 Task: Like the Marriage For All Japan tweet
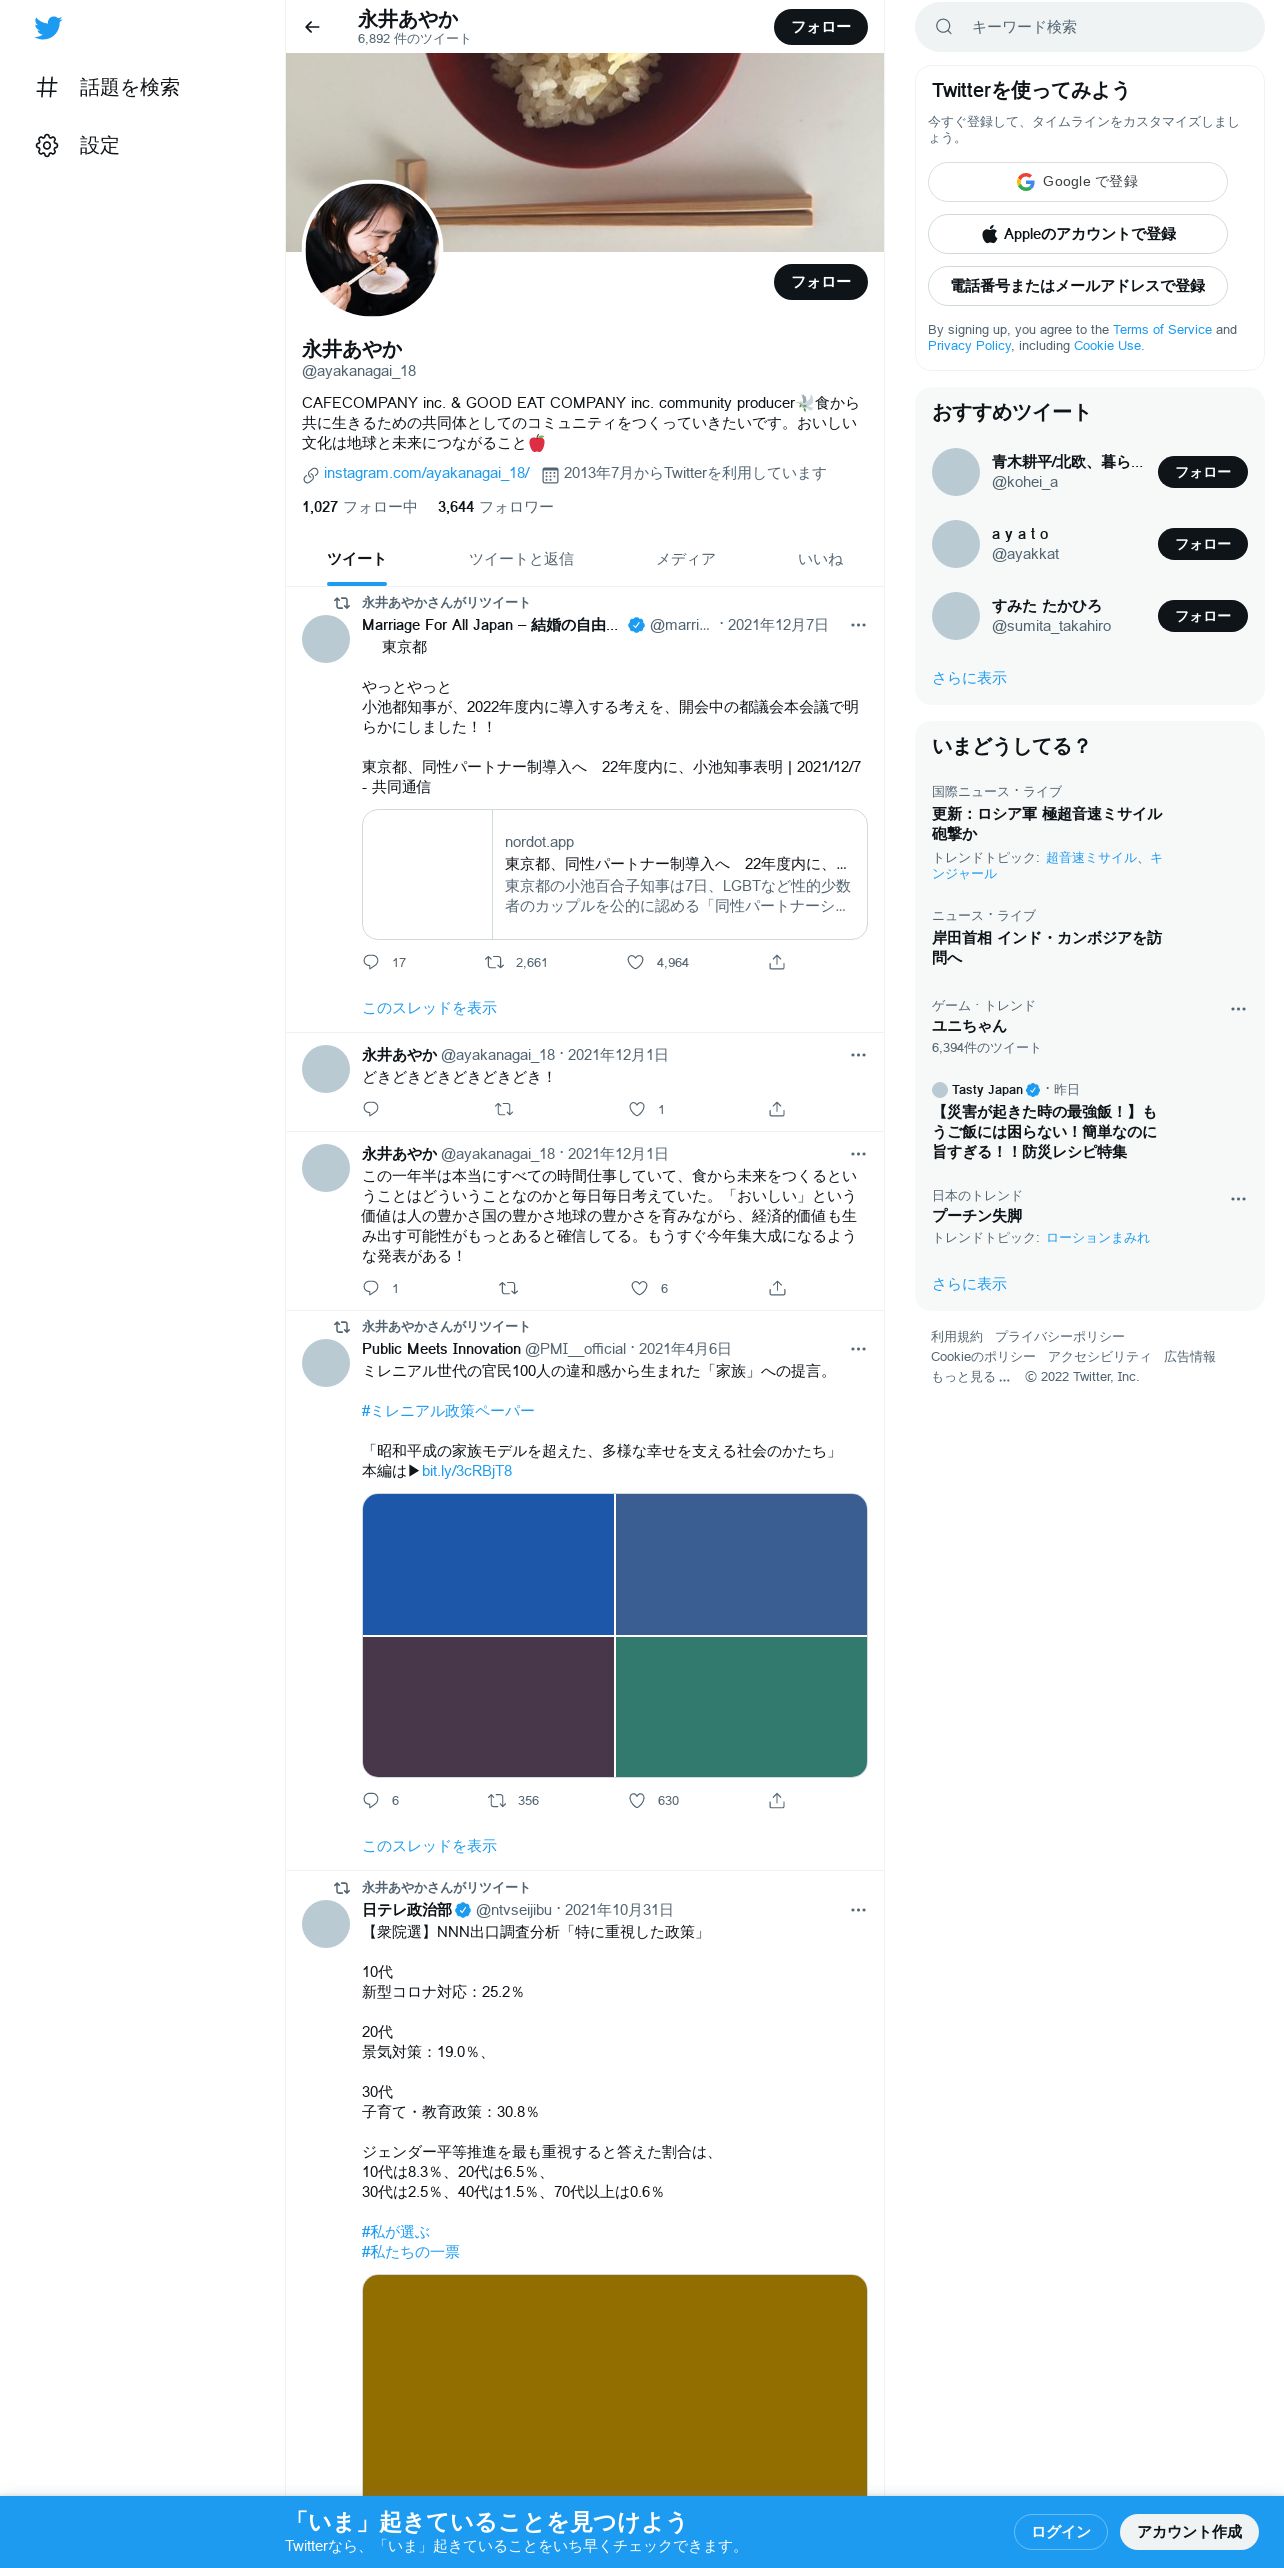coord(635,962)
